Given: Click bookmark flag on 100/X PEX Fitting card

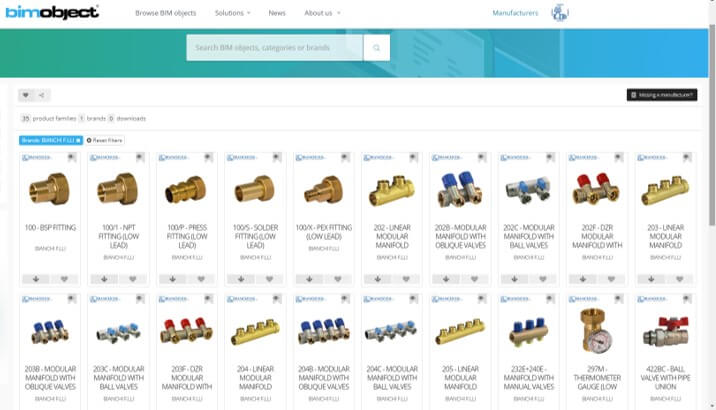Looking at the screenshot, I should point(345,158).
